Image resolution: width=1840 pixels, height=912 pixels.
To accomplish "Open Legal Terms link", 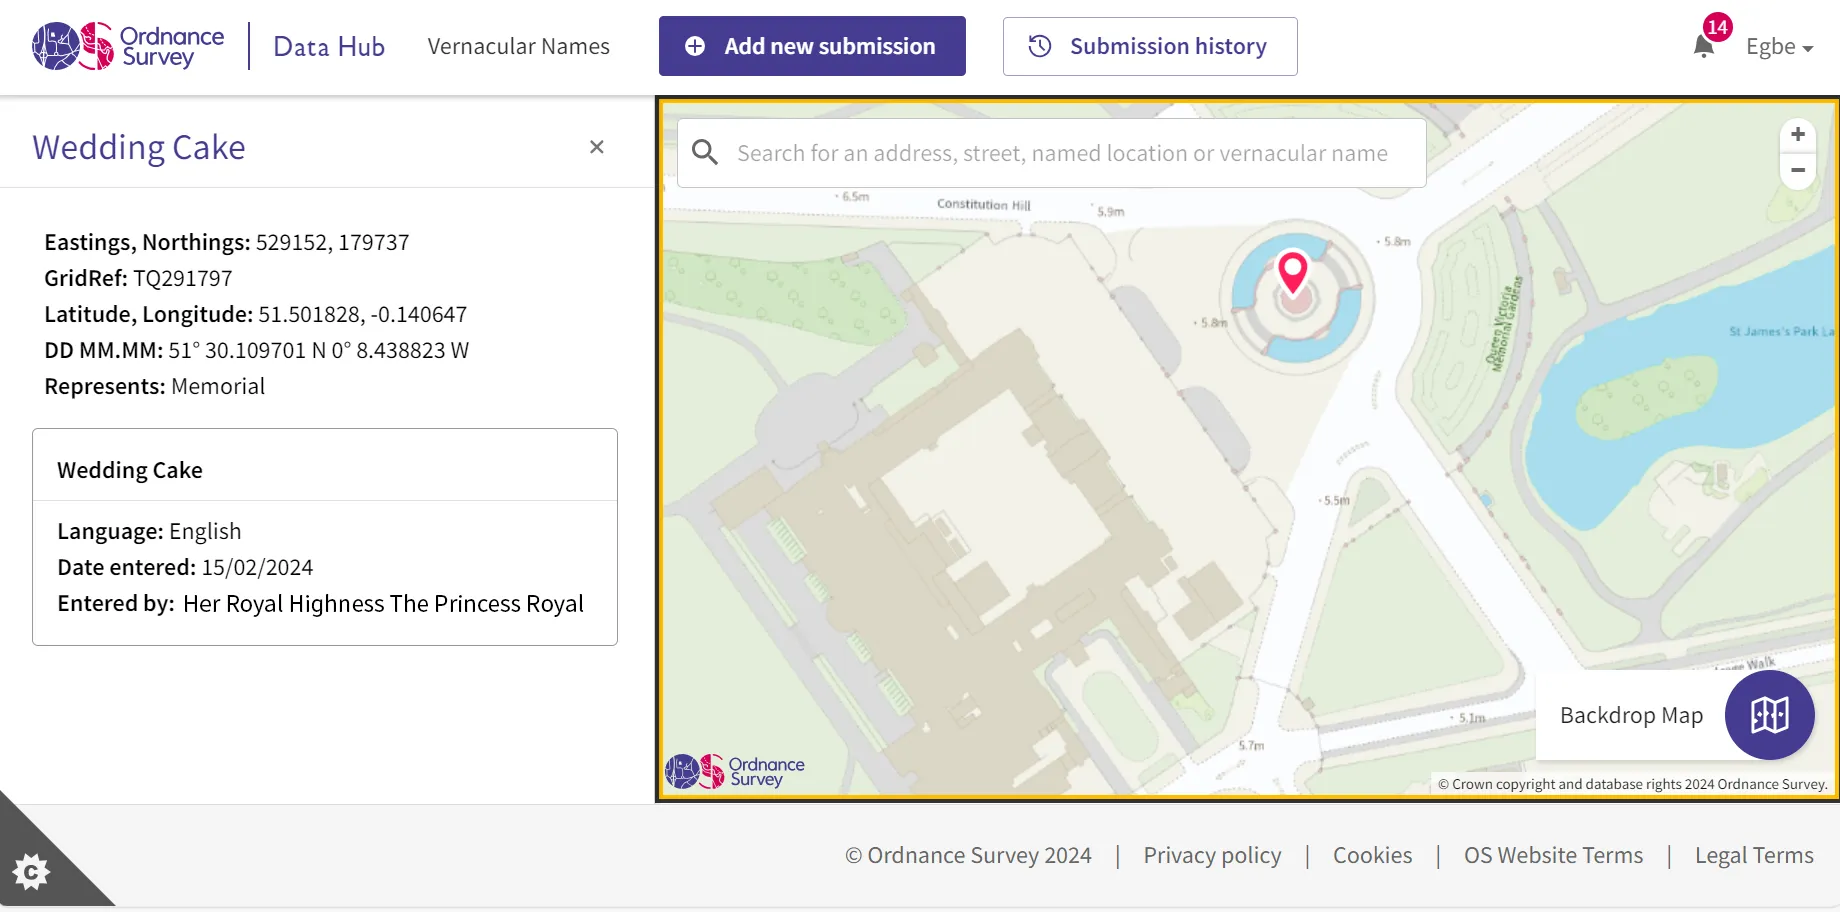I will click(x=1754, y=855).
